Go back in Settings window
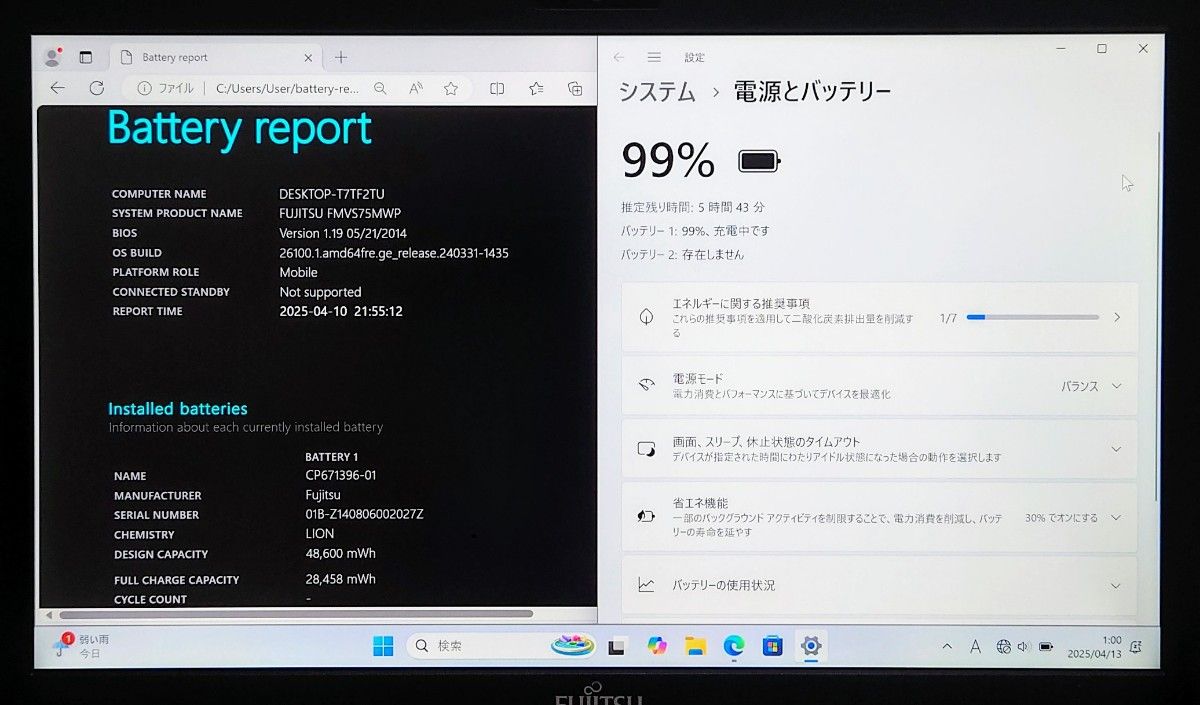Screen dimensions: 1200x705 (x=619, y=57)
